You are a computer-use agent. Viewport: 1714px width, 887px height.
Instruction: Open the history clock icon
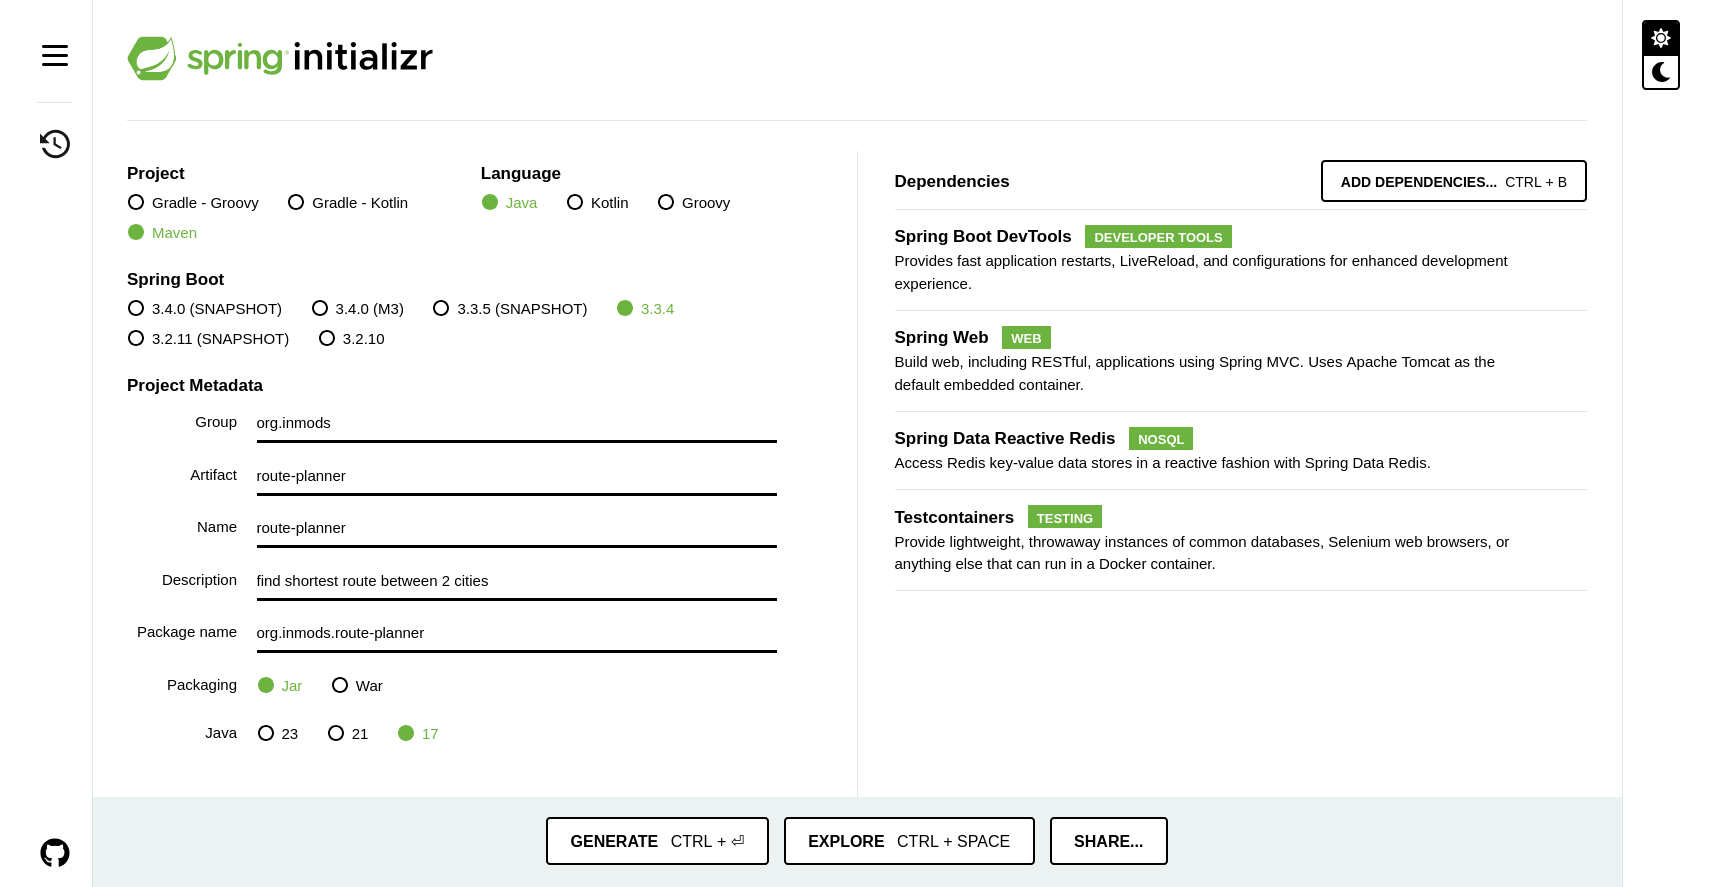55,144
